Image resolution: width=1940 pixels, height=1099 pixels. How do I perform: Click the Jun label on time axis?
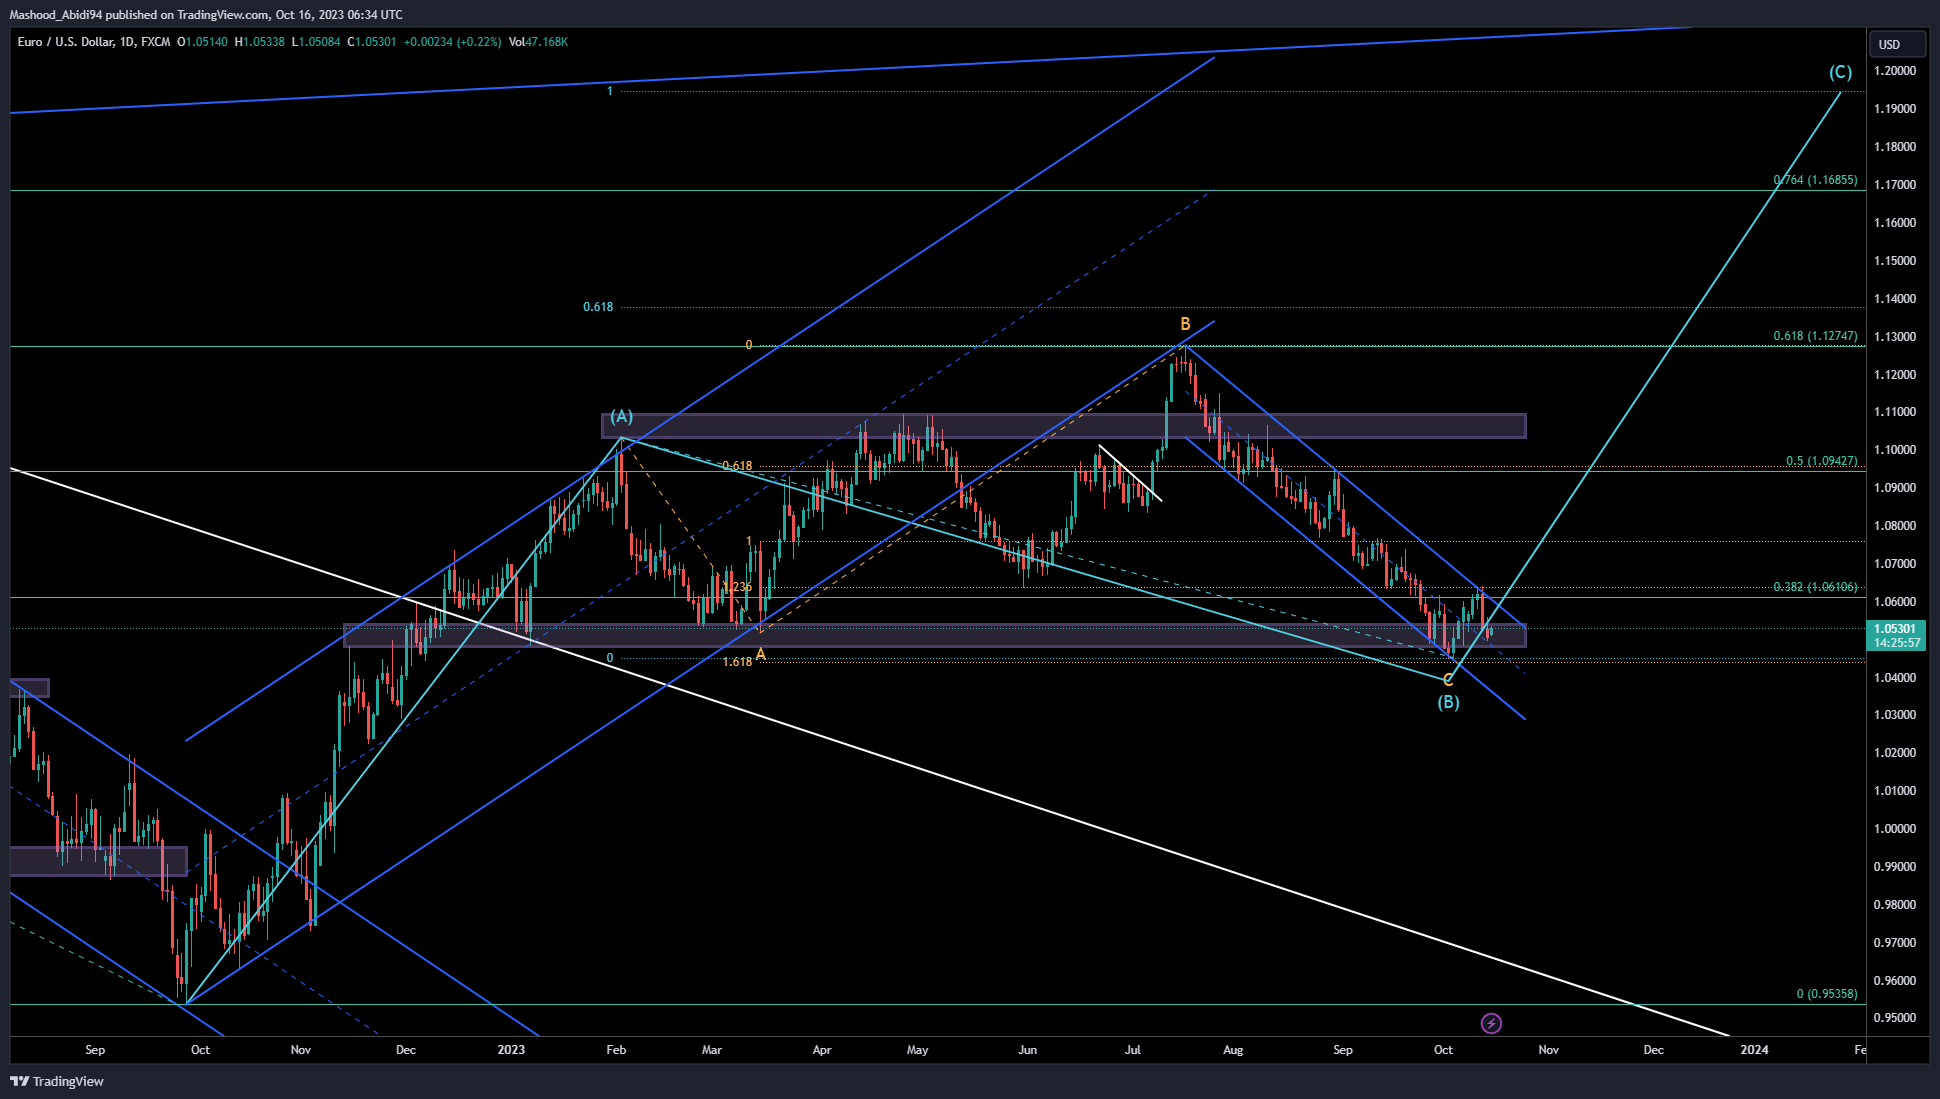tap(1027, 1050)
